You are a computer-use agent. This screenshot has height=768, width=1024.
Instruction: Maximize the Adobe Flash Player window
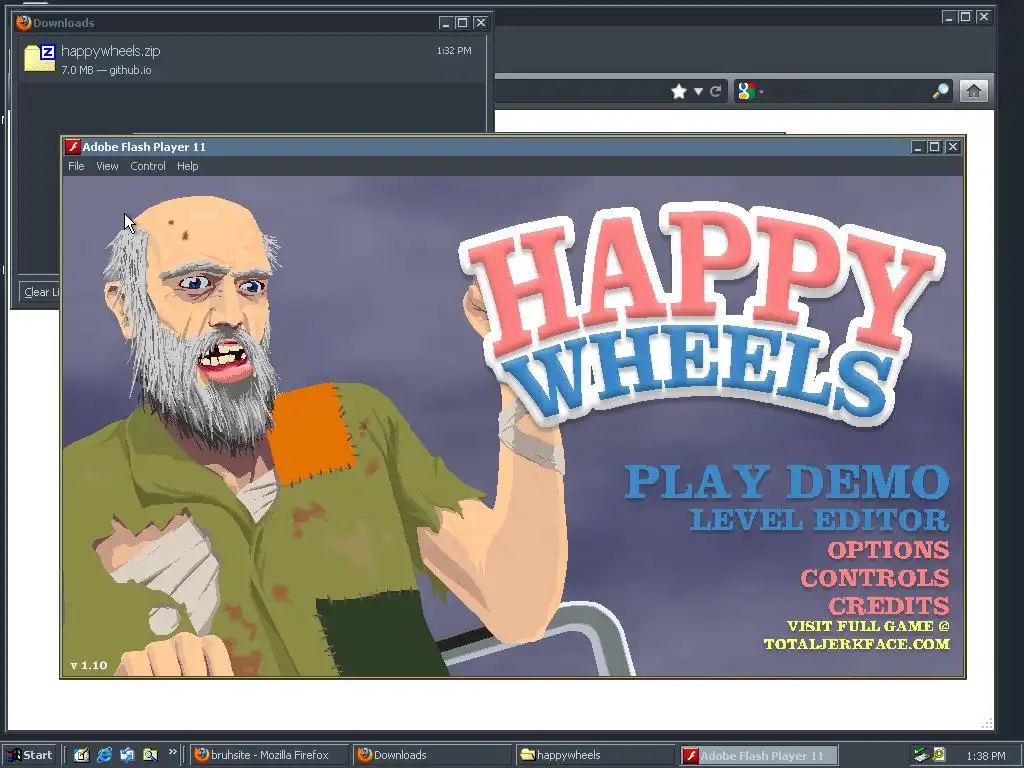[x=935, y=147]
